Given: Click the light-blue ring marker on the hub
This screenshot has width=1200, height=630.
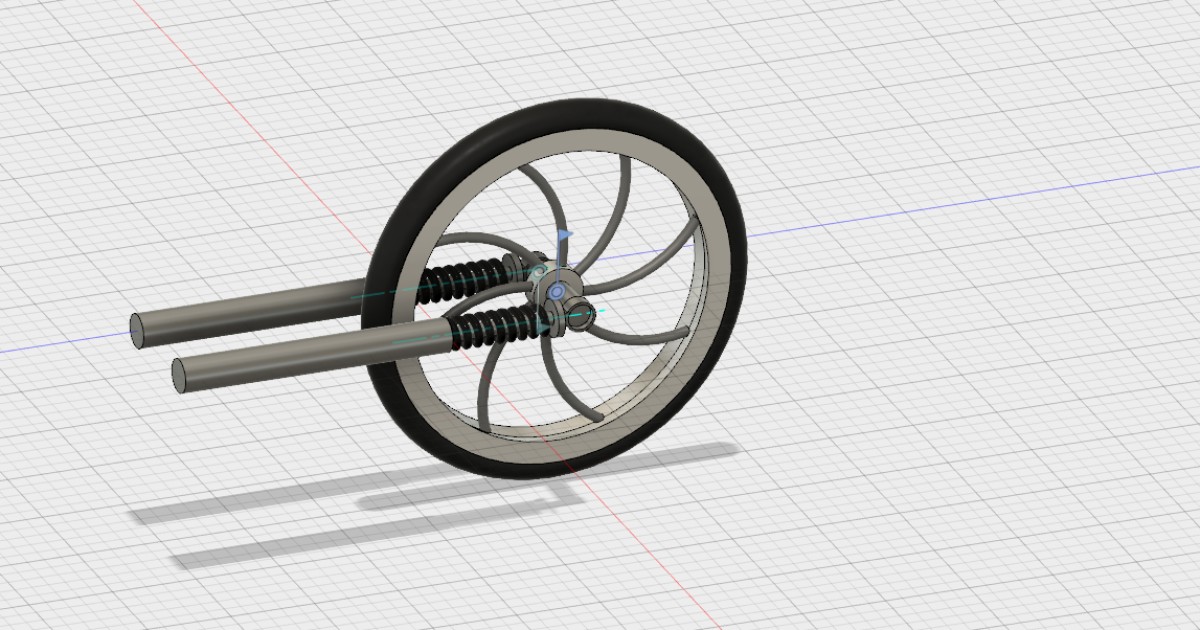Looking at the screenshot, I should (539, 271).
